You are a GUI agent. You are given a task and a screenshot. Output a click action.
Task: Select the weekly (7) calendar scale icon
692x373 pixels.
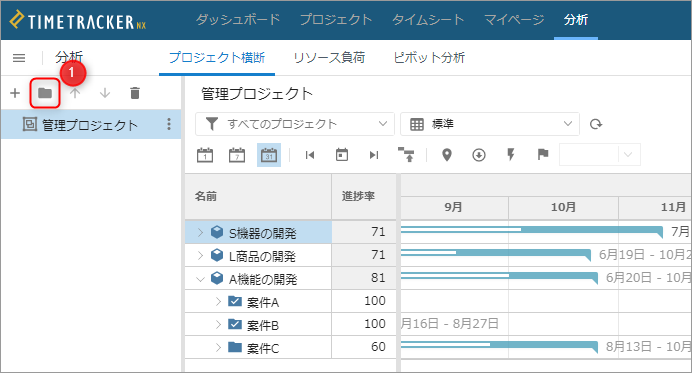point(237,155)
